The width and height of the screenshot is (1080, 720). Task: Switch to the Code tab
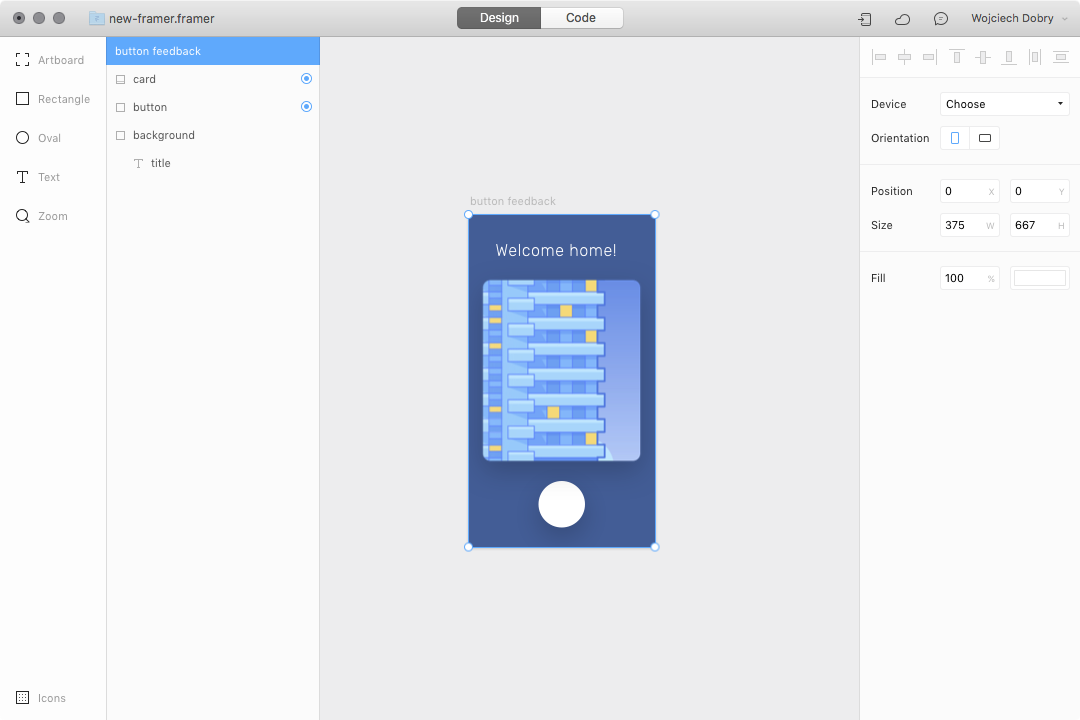click(x=581, y=17)
